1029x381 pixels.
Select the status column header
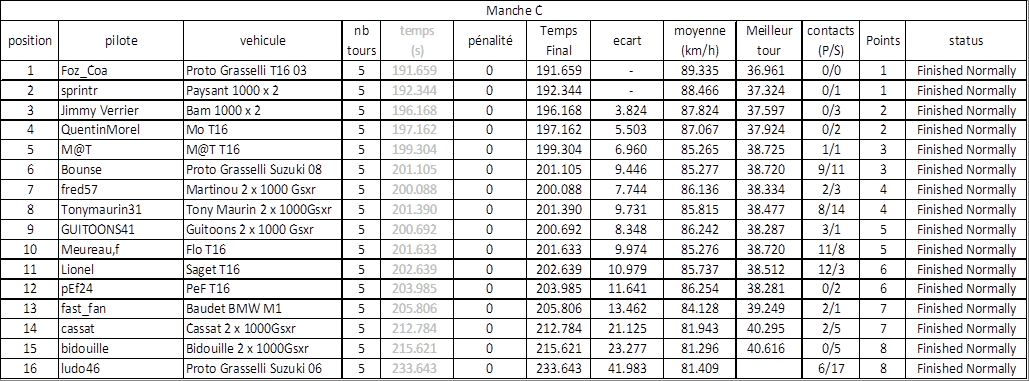(966, 41)
